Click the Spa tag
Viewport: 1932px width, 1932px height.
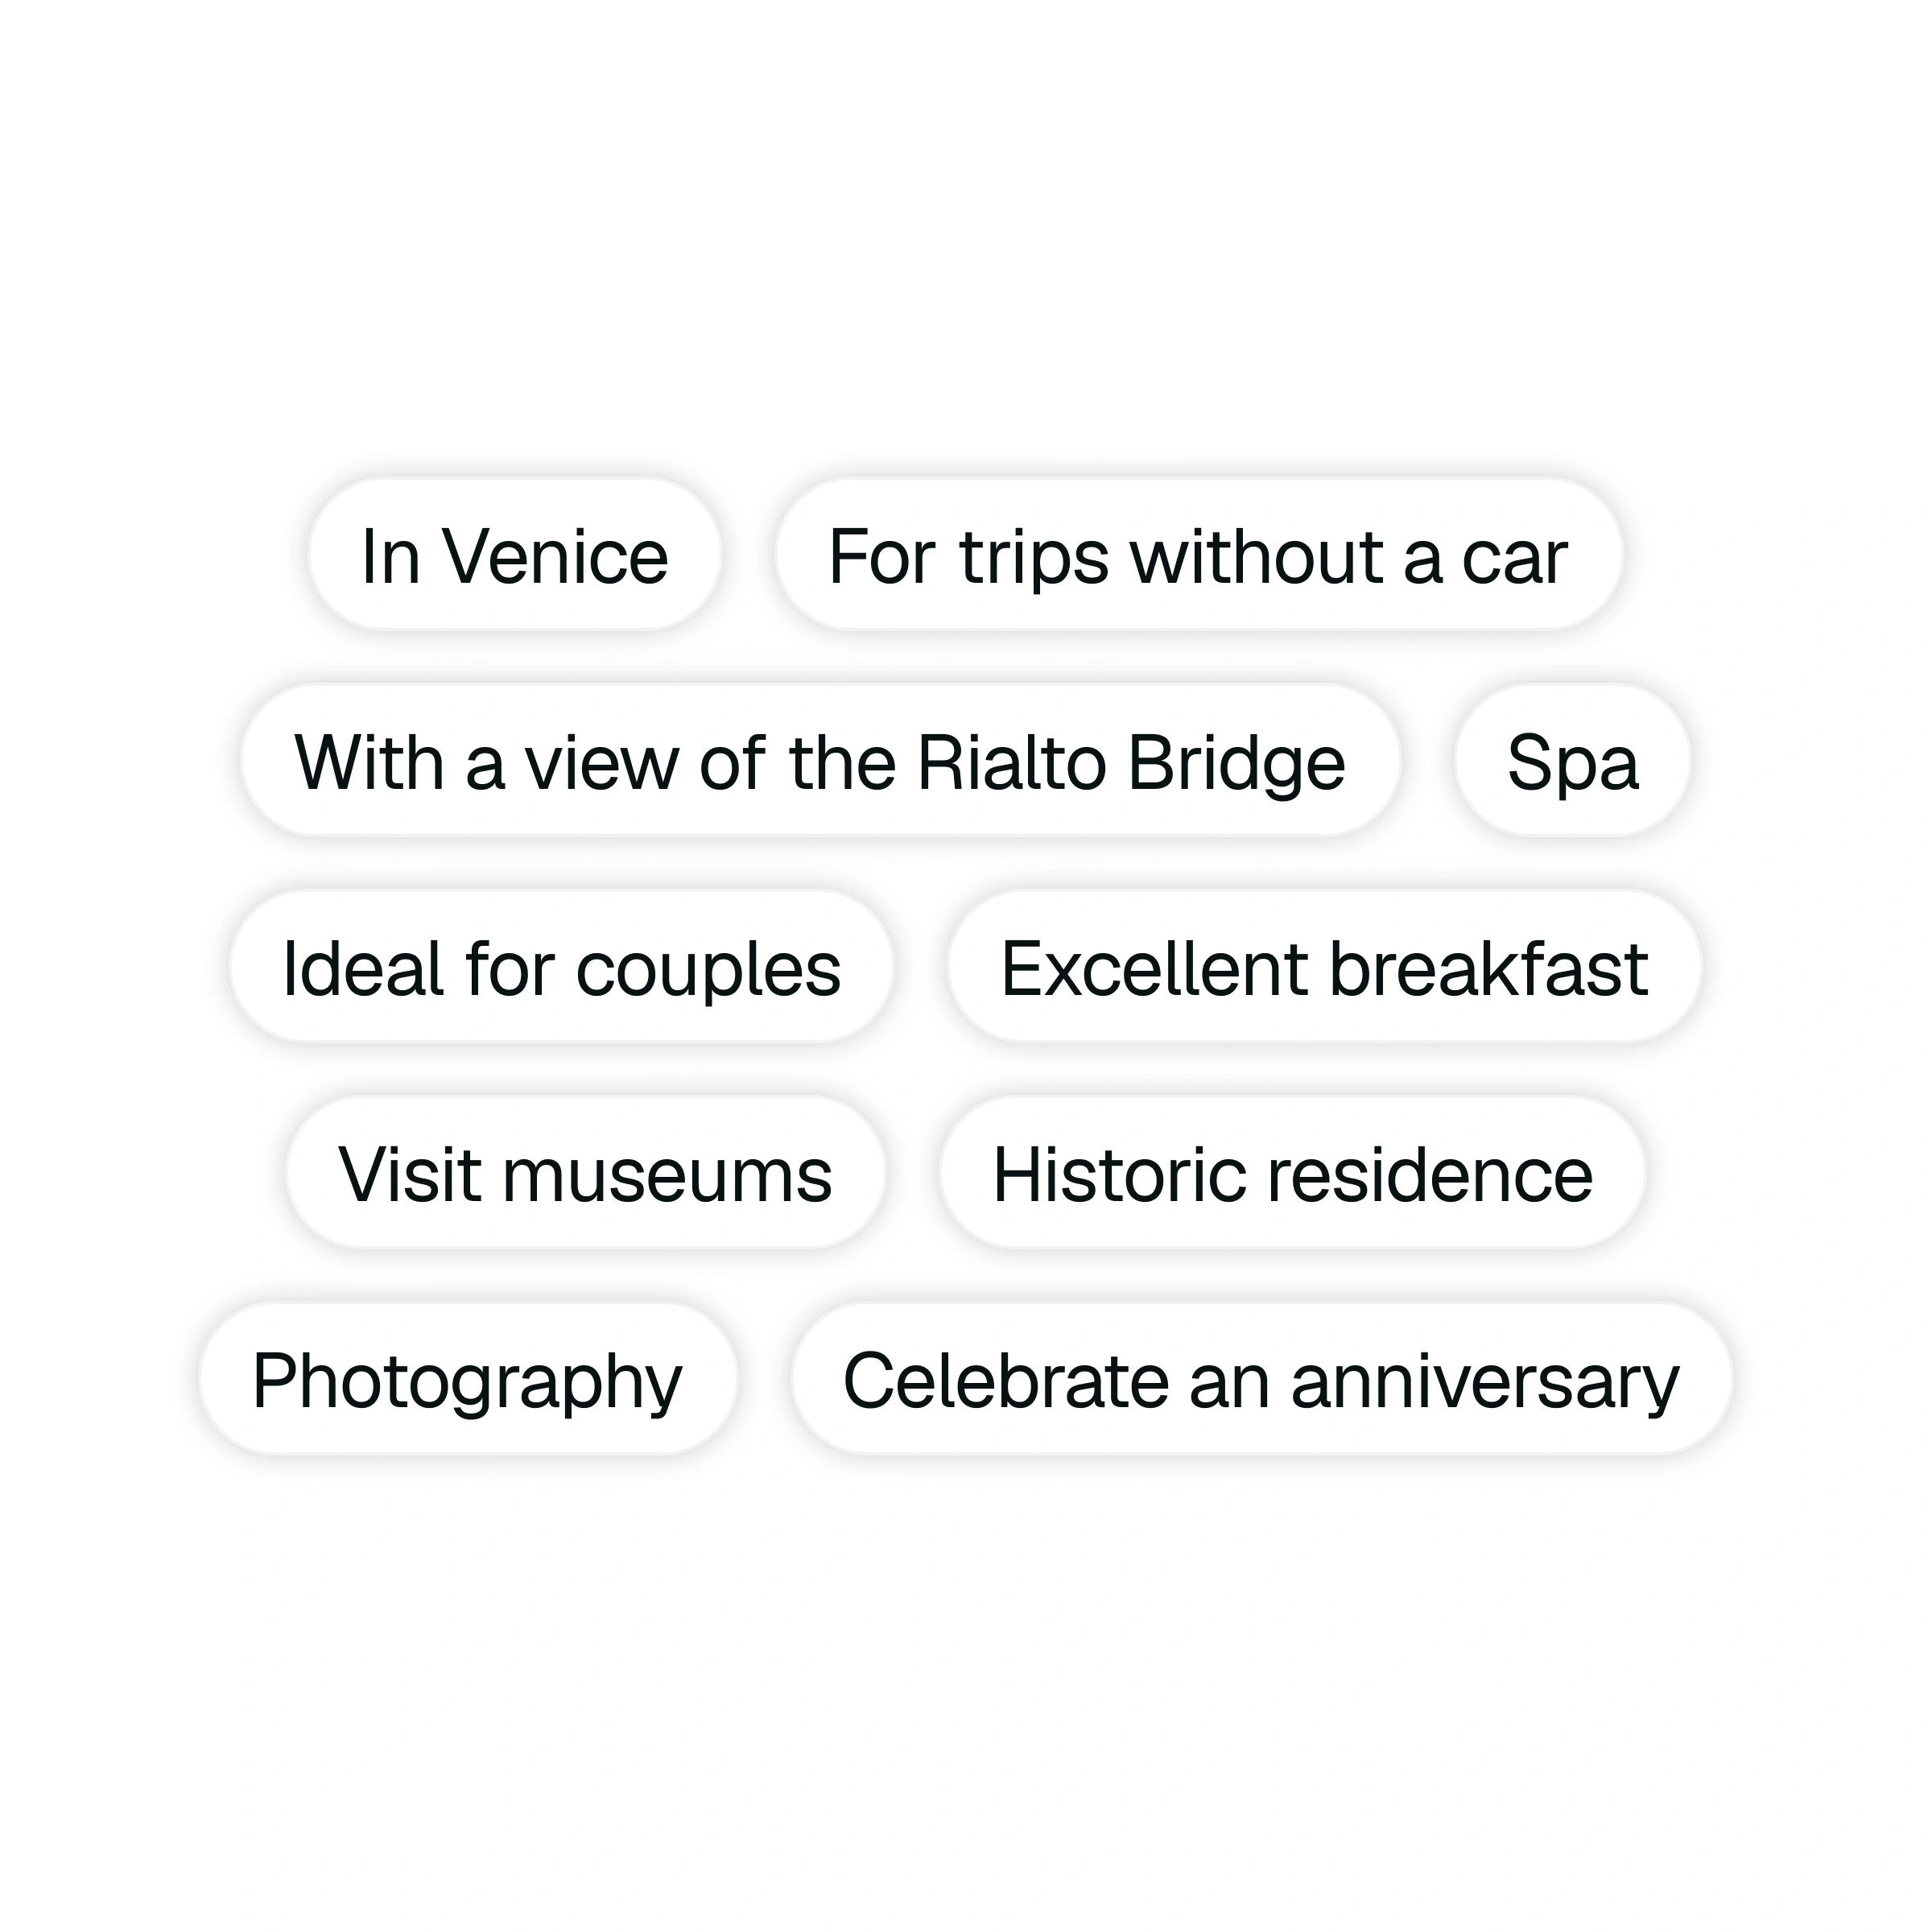[x=1571, y=762]
